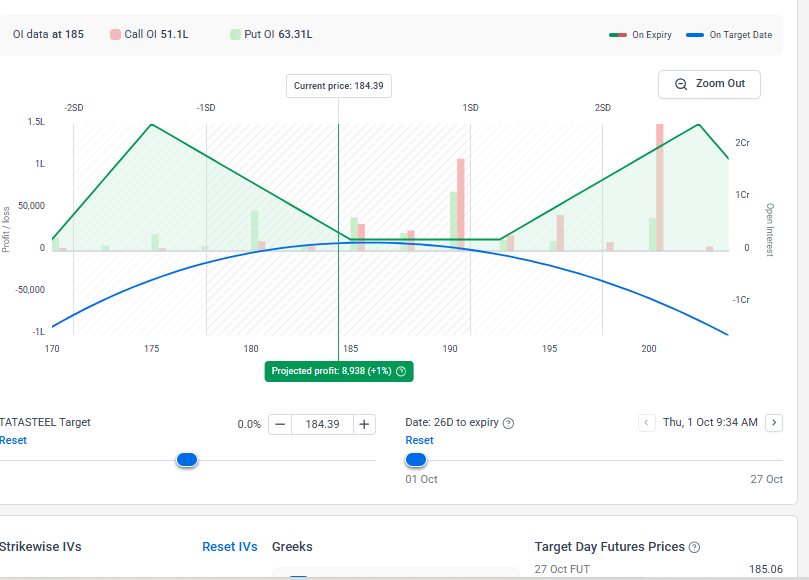
Task: Click the Projected profit: 8,938 badge
Action: click(339, 372)
